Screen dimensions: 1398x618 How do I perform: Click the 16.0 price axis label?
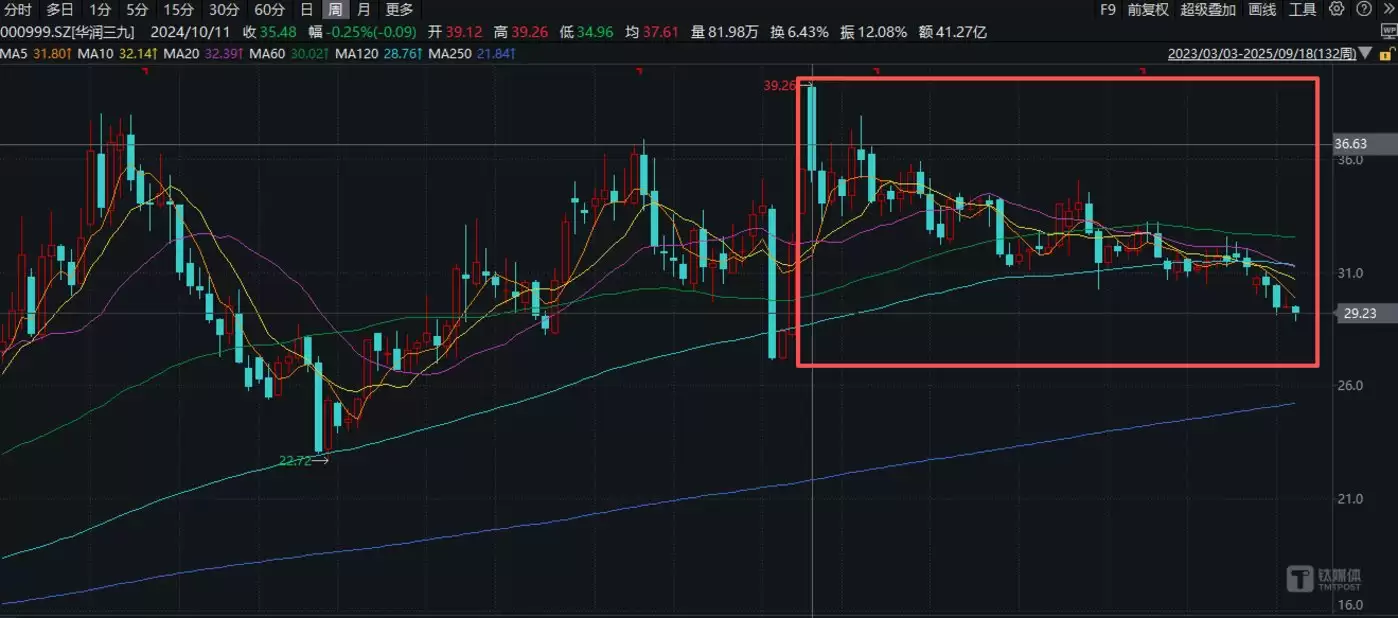1350,606
